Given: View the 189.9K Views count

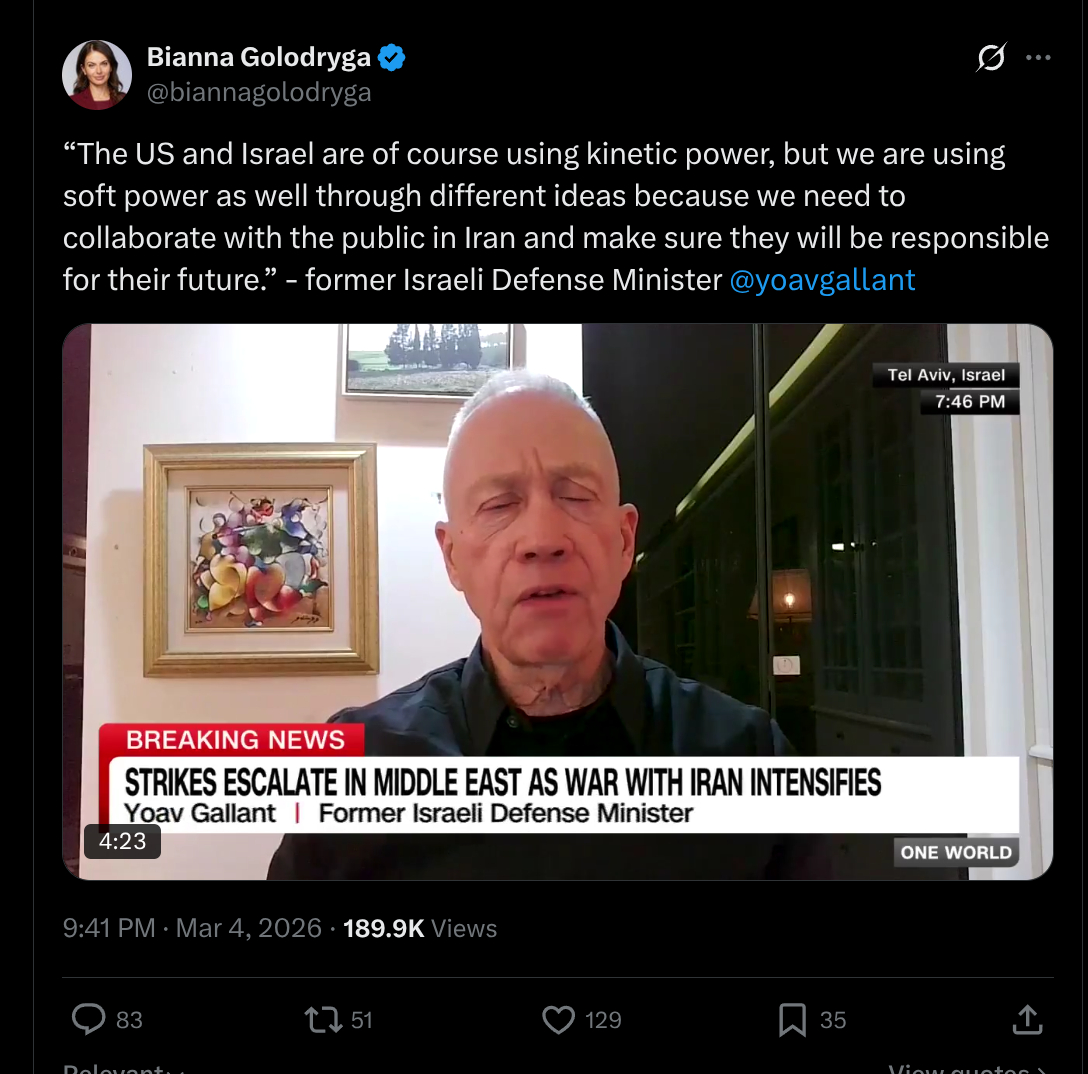Looking at the screenshot, I should pyautogui.click(x=420, y=928).
